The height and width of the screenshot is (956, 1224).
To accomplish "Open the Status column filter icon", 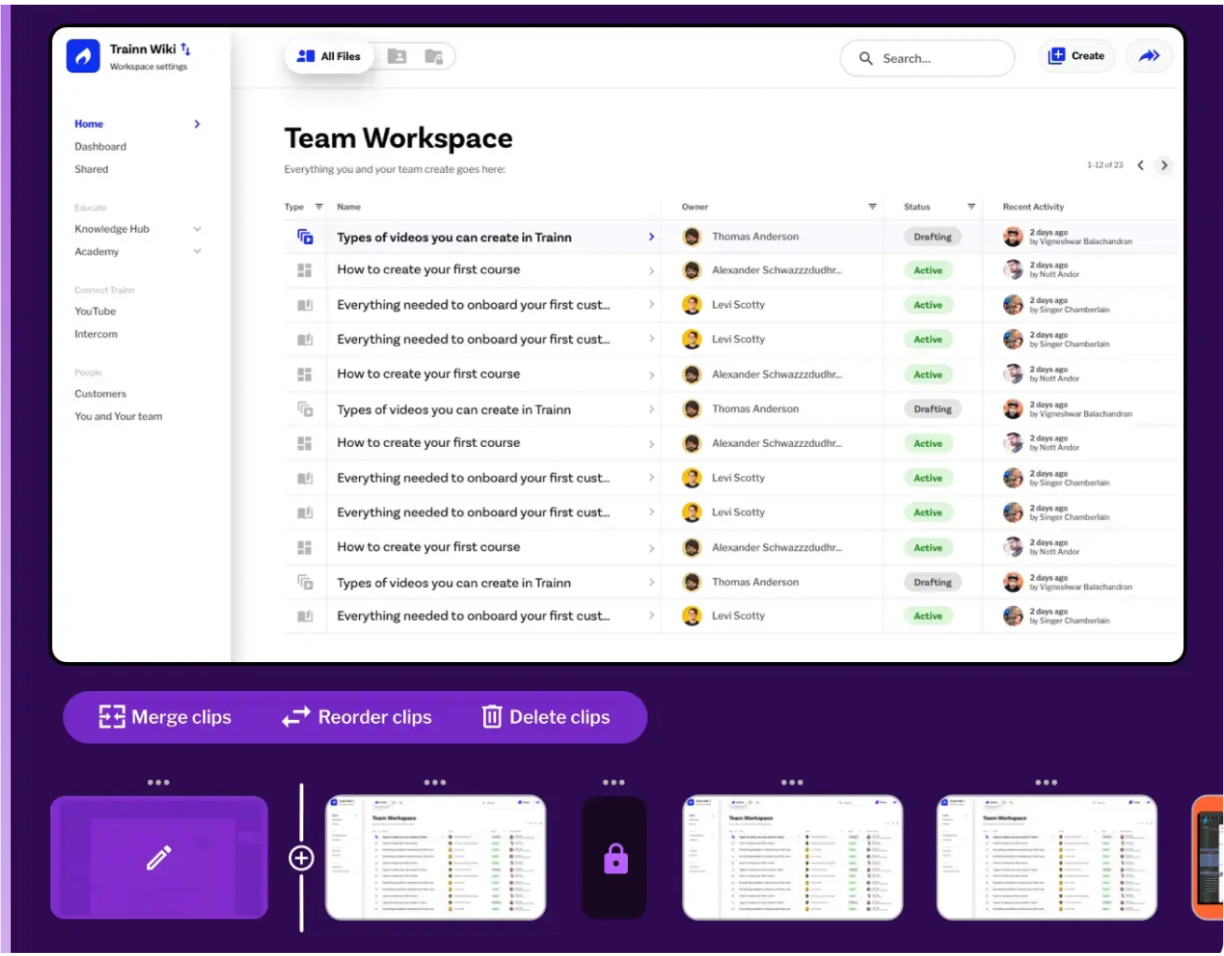I will coord(971,207).
